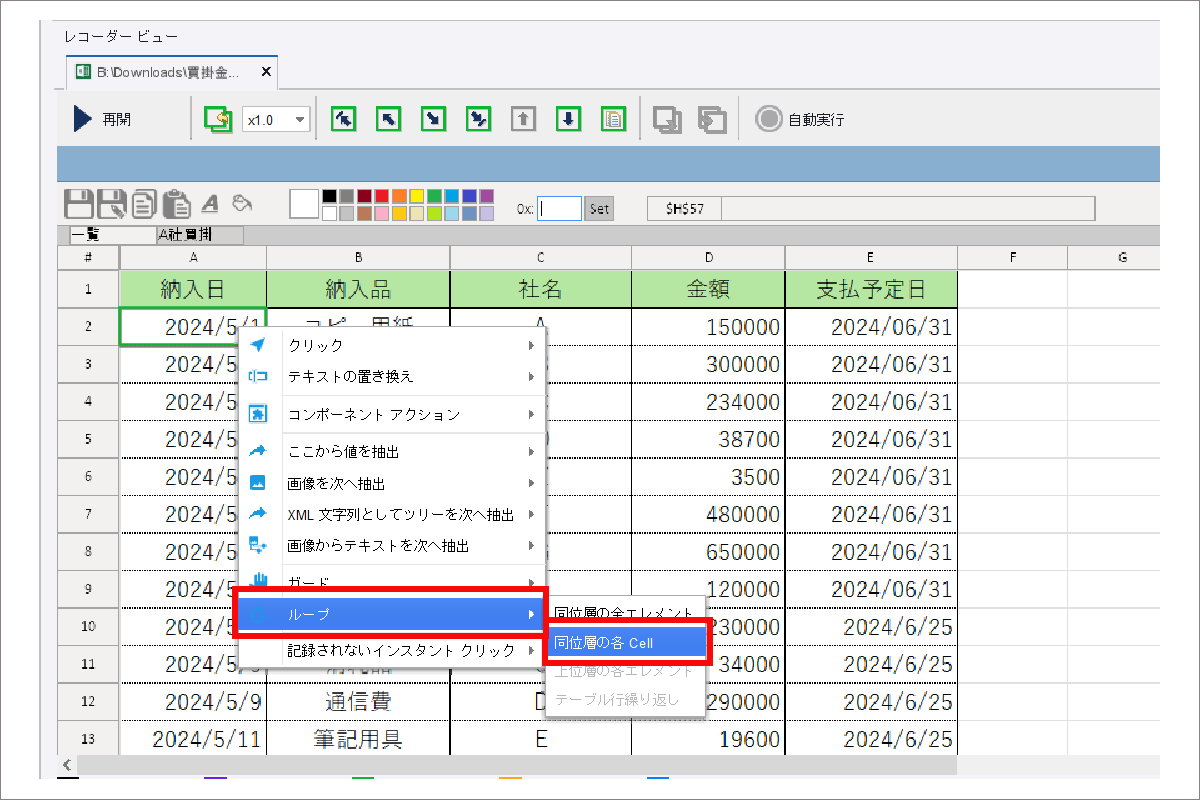Pick the purple color swatch in top row

(x=487, y=197)
